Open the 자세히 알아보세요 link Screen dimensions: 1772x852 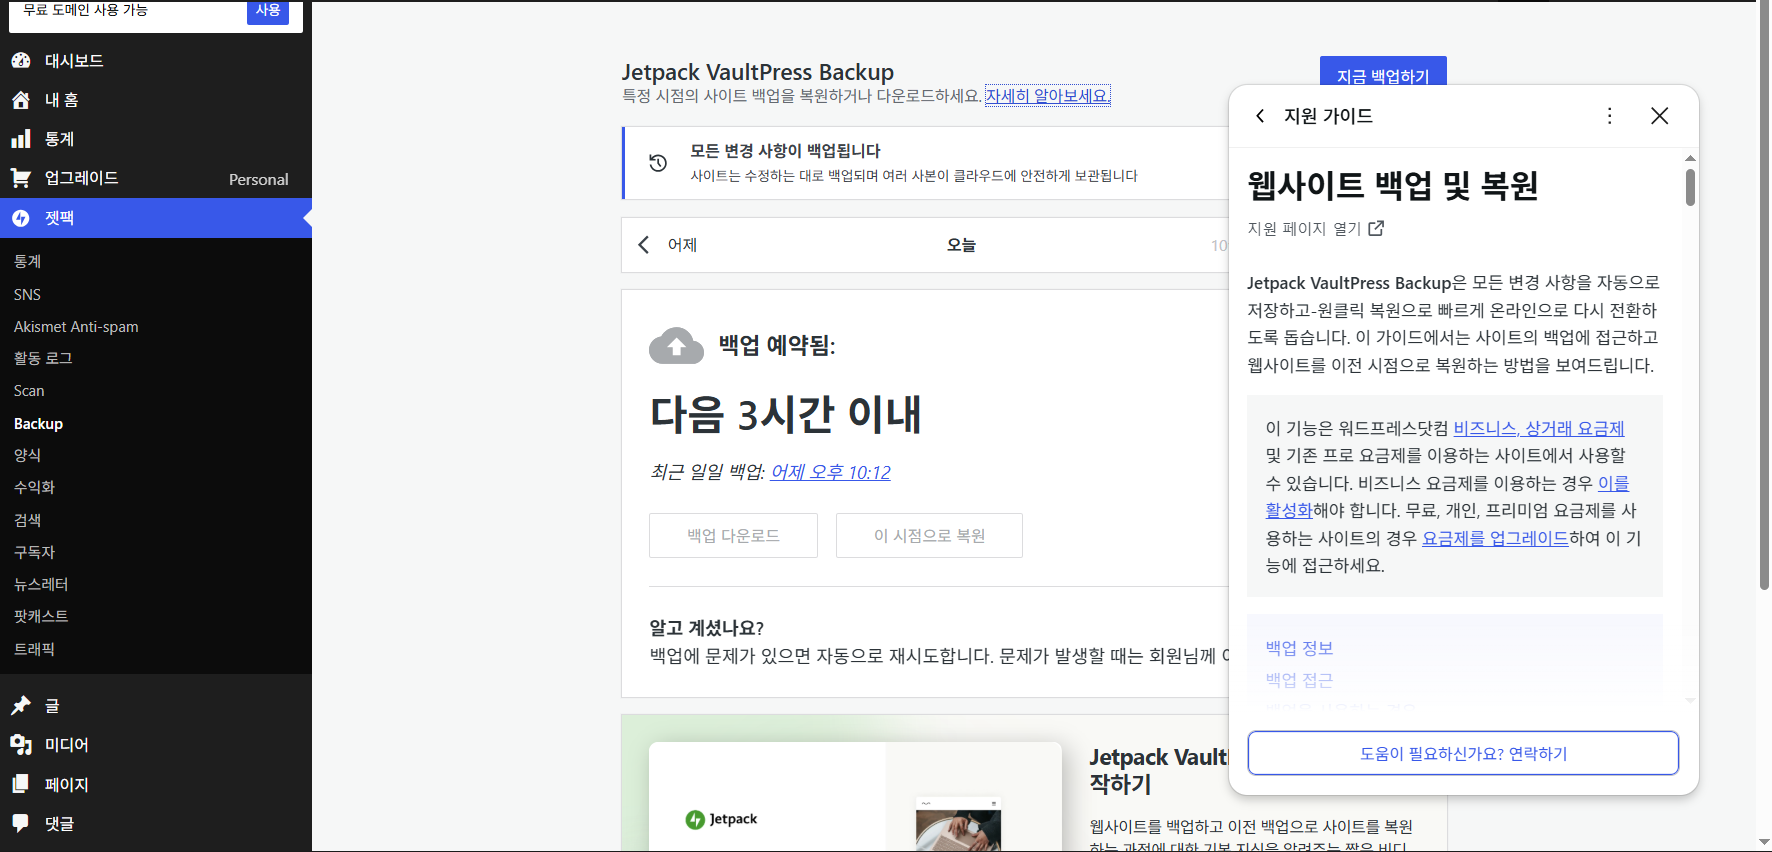point(1047,96)
